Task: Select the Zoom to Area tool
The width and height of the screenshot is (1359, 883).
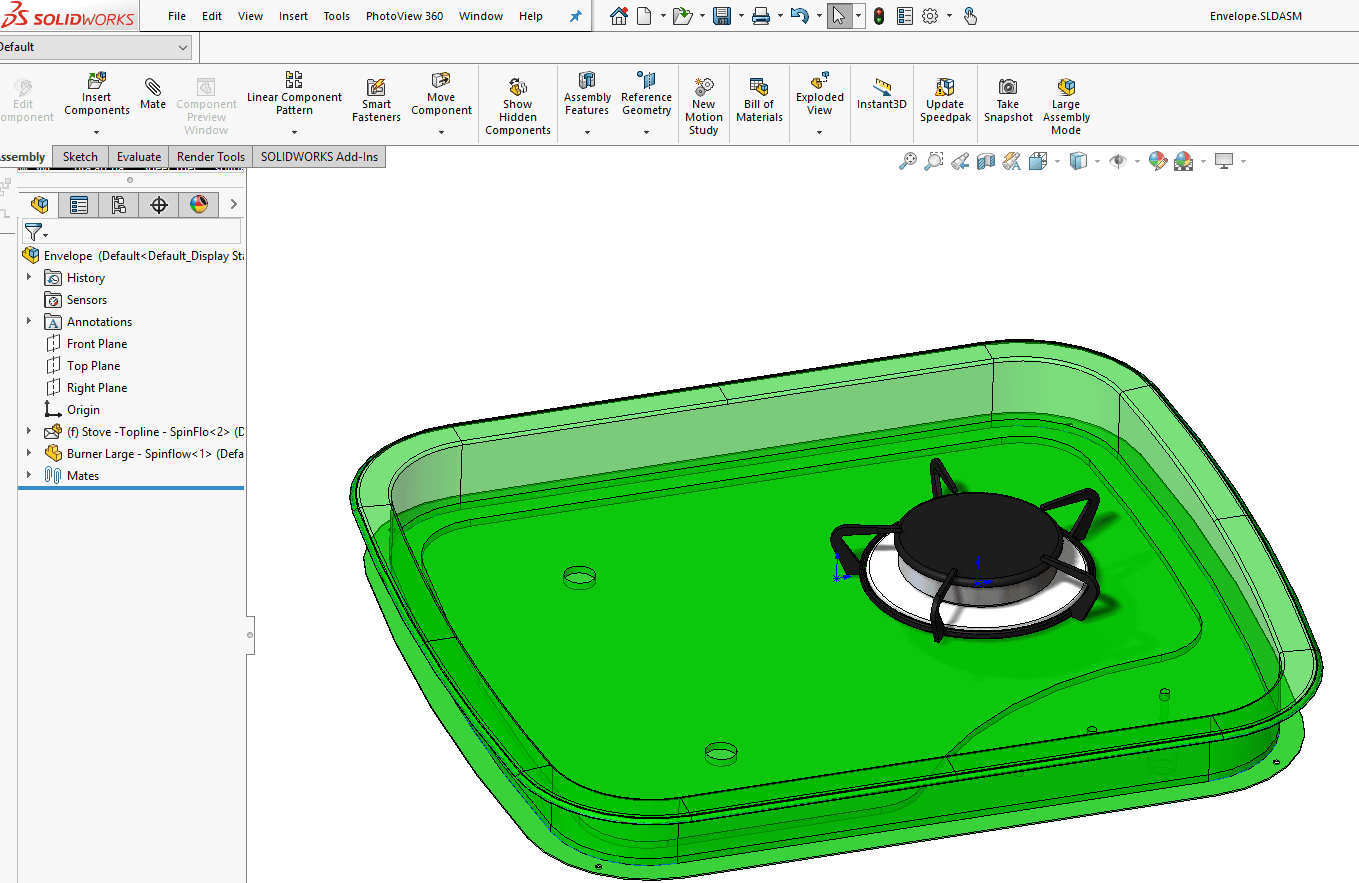Action: point(932,160)
